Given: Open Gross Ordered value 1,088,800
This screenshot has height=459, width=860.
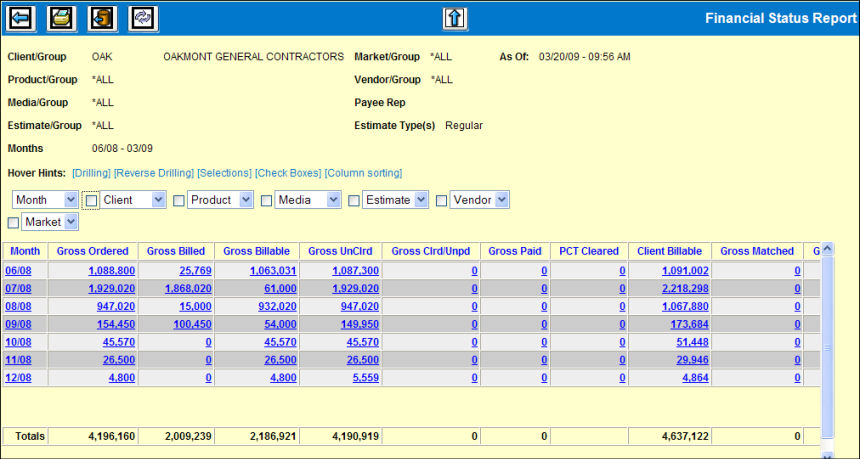Looking at the screenshot, I should (x=112, y=270).
